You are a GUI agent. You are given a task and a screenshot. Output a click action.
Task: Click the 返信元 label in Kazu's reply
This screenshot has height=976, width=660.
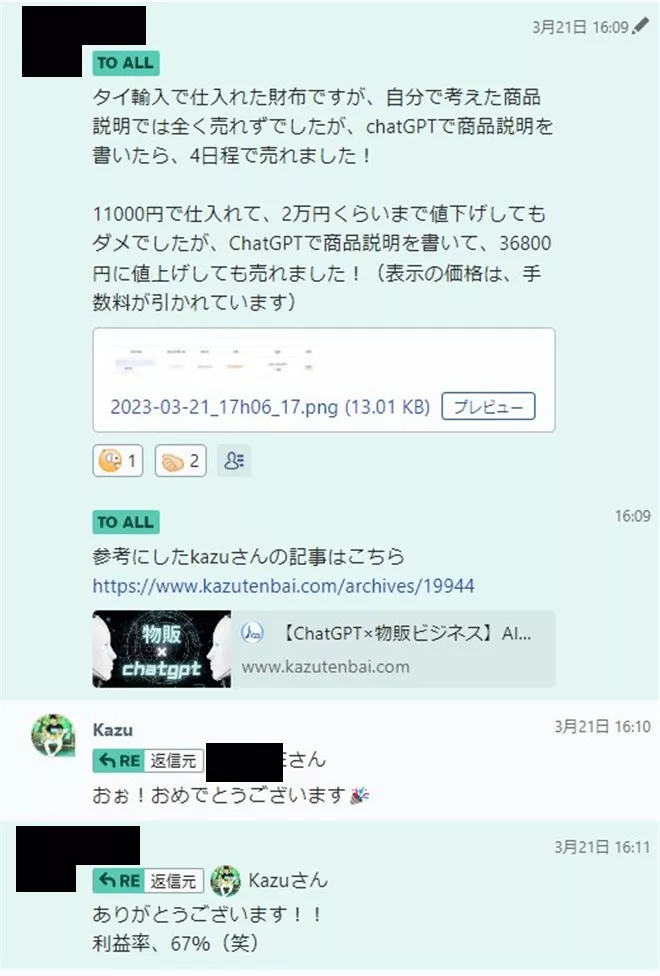[x=174, y=761]
